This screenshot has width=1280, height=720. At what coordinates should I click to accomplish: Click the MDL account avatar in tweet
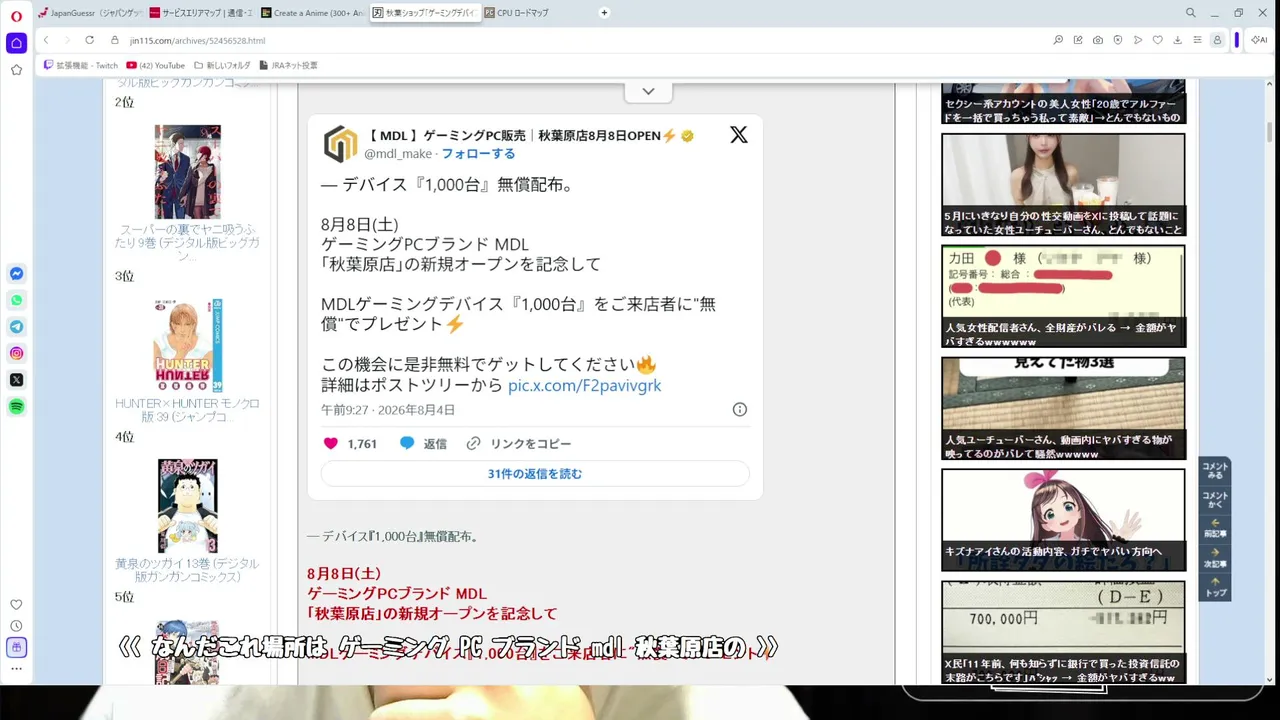[x=341, y=144]
